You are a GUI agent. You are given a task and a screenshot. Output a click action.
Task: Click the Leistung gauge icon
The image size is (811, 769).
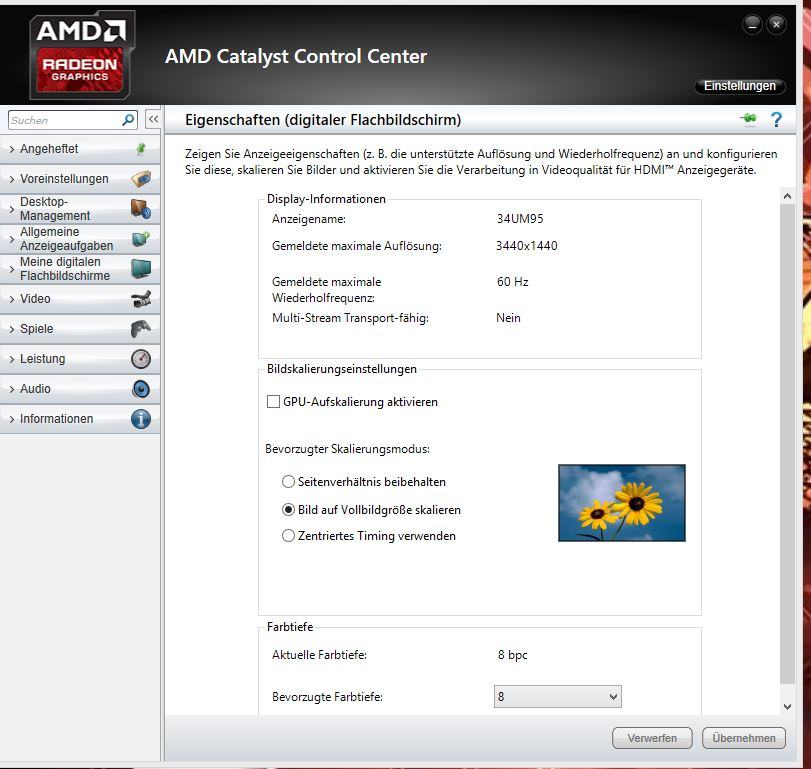(x=141, y=359)
